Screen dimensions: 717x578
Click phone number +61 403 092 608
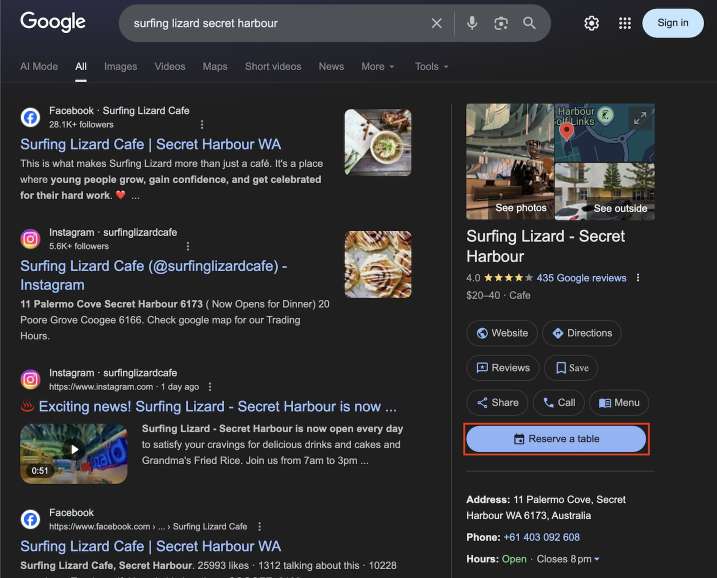tap(541, 537)
